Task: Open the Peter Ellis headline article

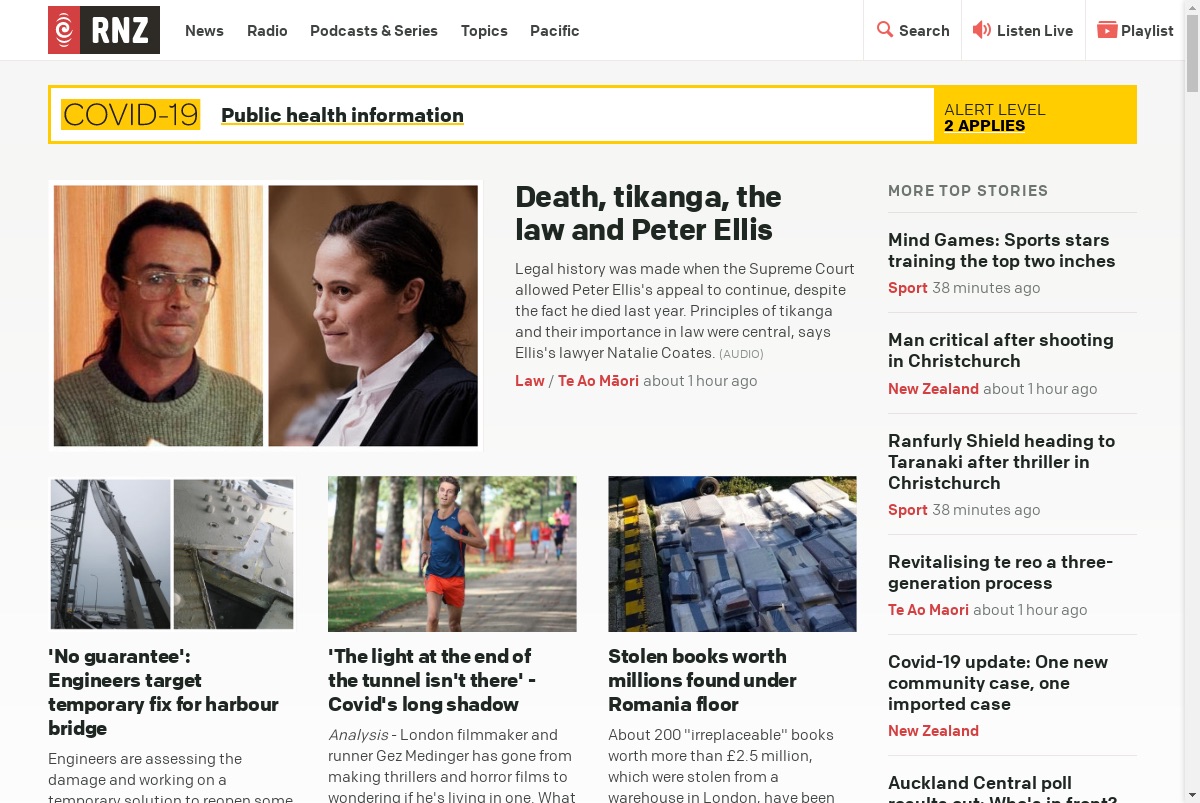Action: 648,213
